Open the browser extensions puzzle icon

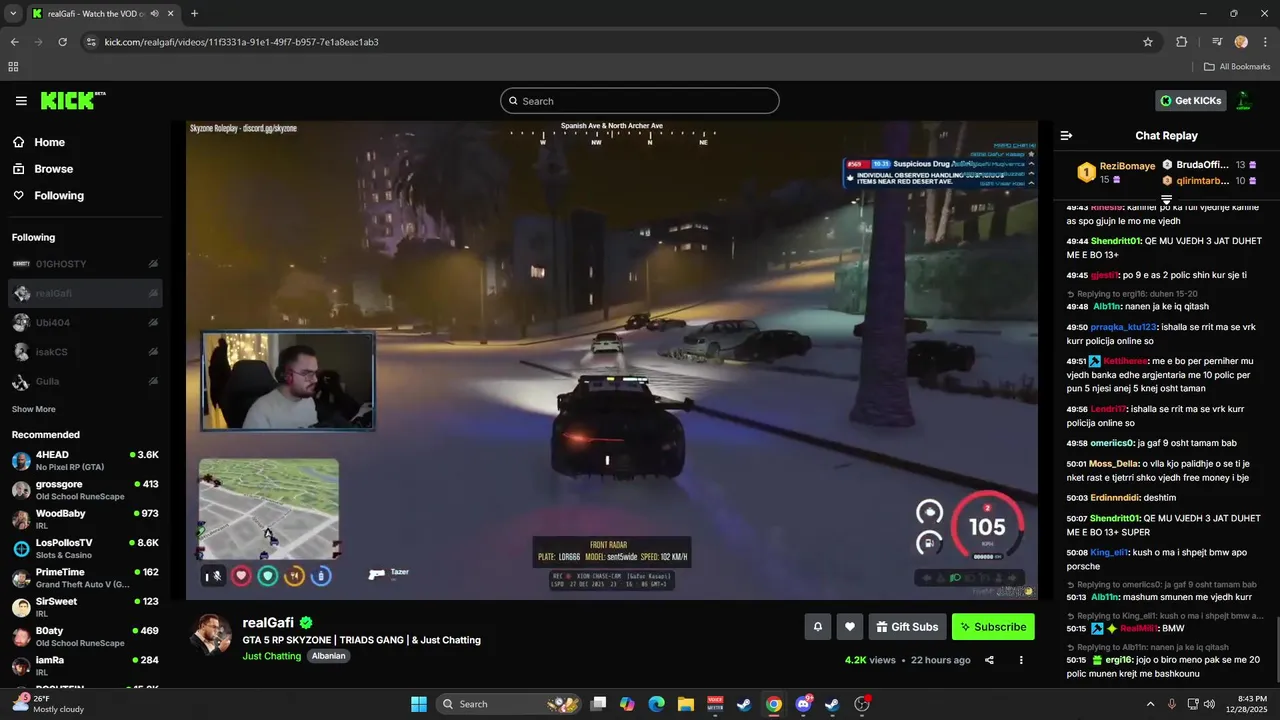(1182, 42)
